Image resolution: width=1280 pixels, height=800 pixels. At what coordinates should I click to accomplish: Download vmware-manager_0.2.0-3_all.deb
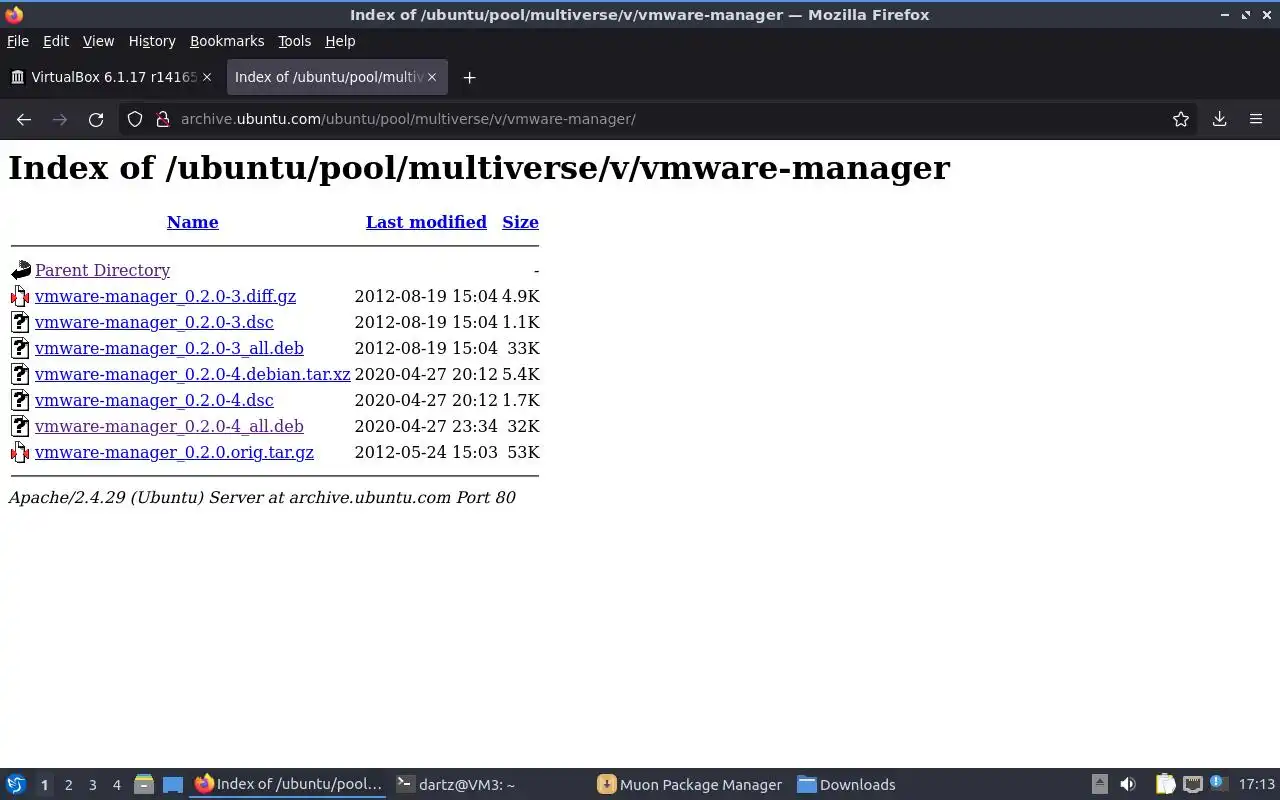click(169, 348)
